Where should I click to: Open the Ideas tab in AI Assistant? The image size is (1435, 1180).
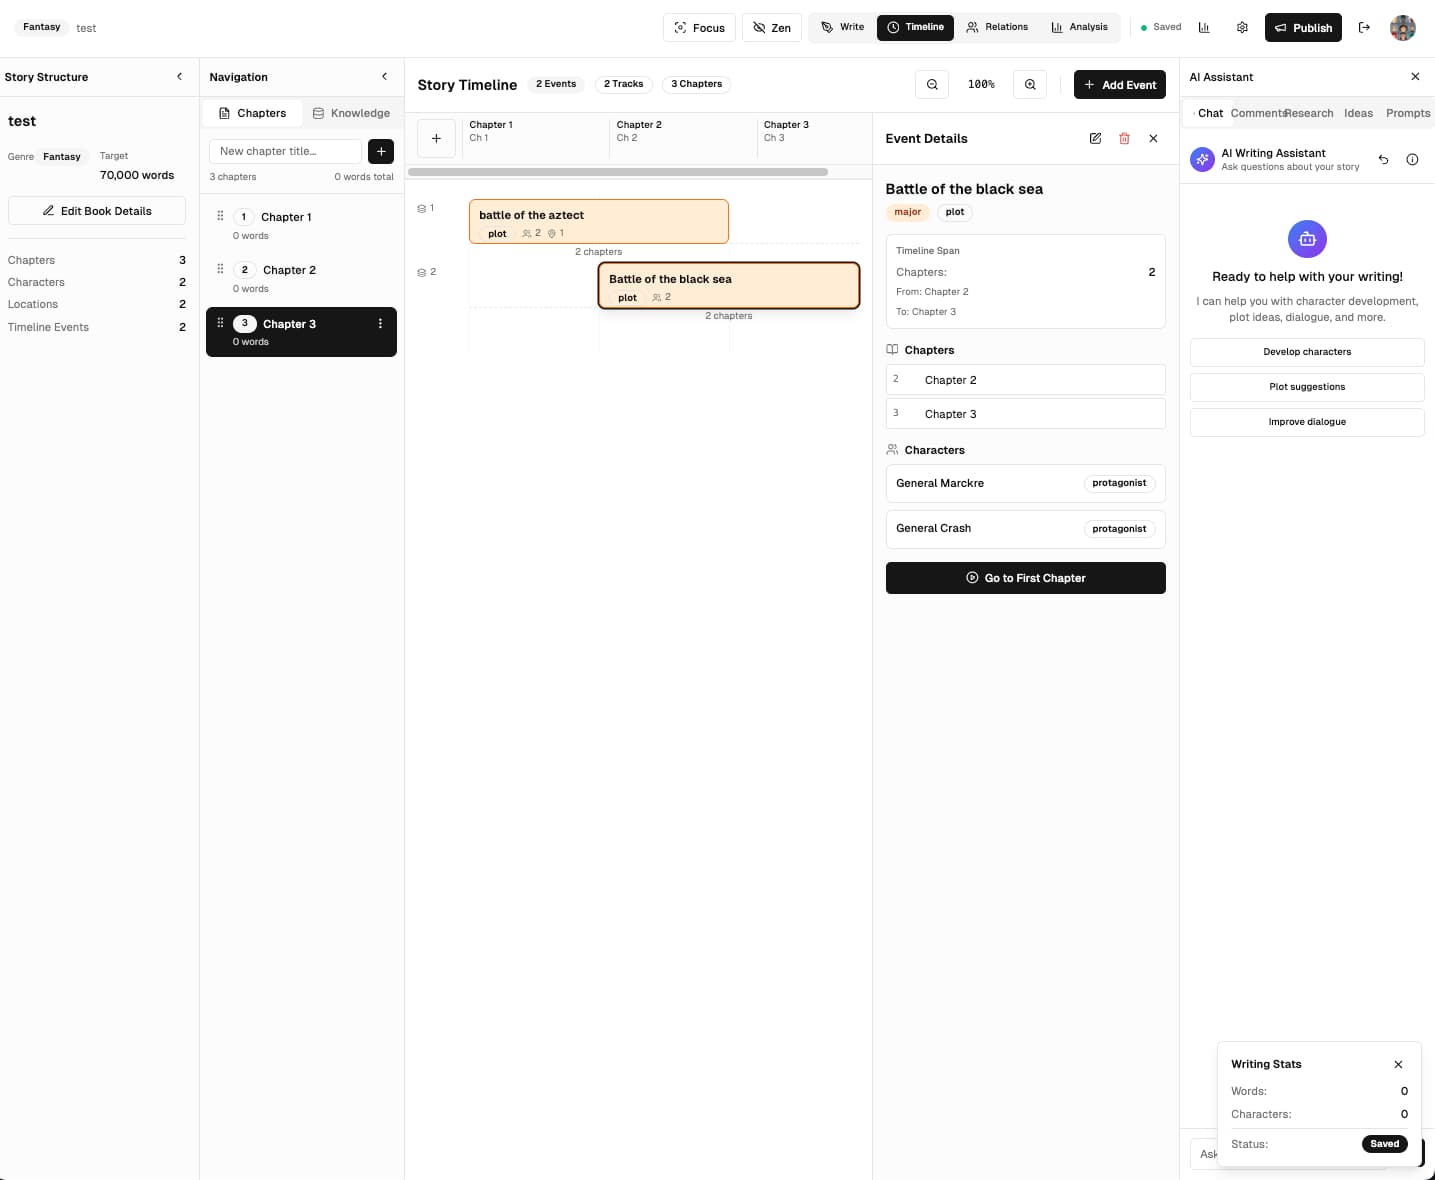(x=1358, y=113)
